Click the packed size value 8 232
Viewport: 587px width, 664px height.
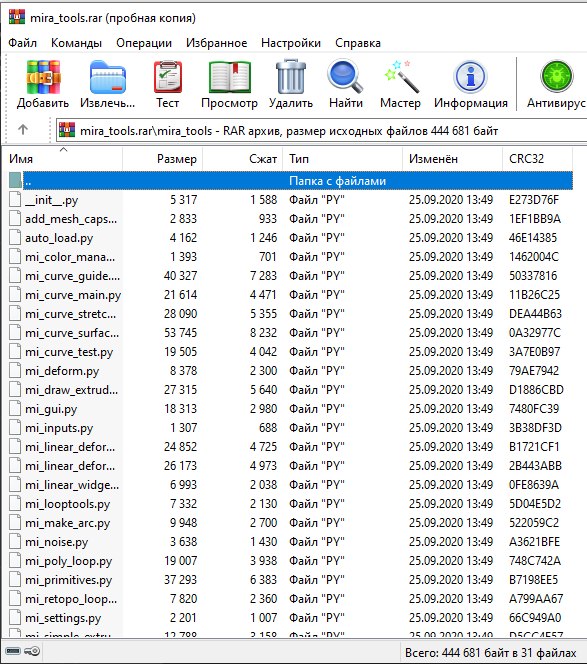263,333
